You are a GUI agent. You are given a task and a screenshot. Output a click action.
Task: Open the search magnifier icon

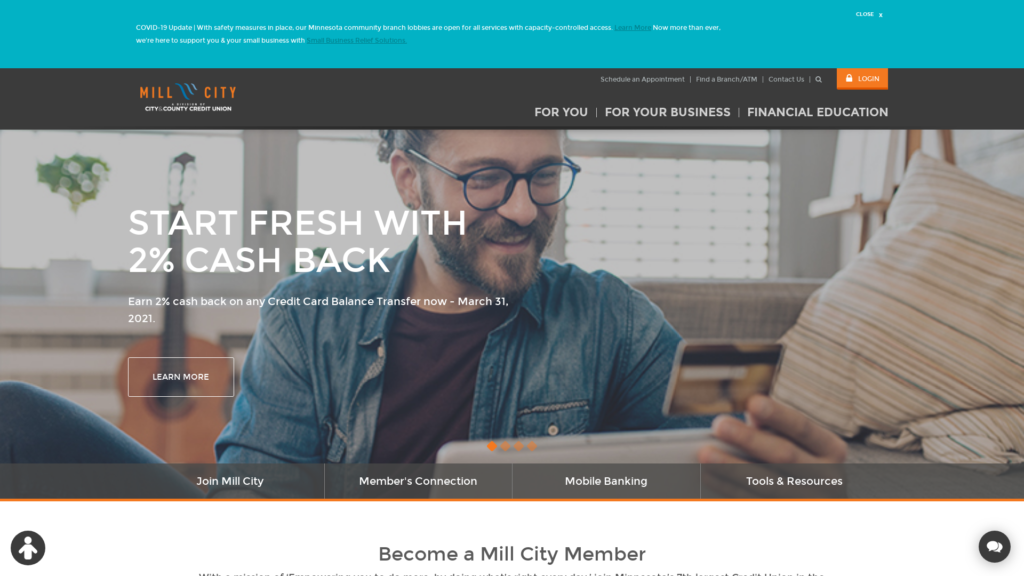pos(818,80)
